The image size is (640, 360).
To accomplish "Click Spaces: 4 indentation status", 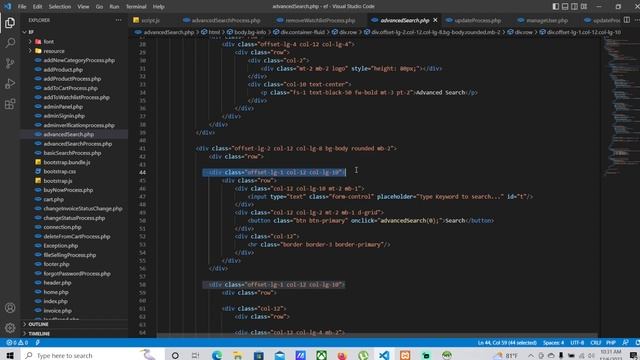I will click(553, 343).
